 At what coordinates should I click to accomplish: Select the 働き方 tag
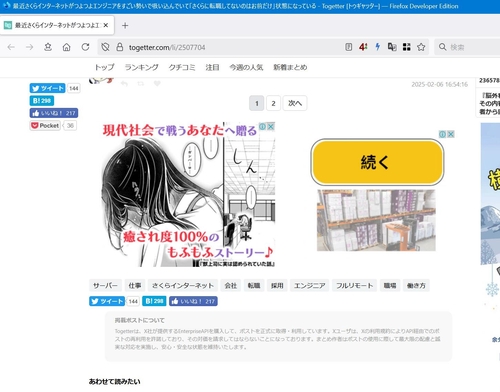pyautogui.click(x=416, y=286)
